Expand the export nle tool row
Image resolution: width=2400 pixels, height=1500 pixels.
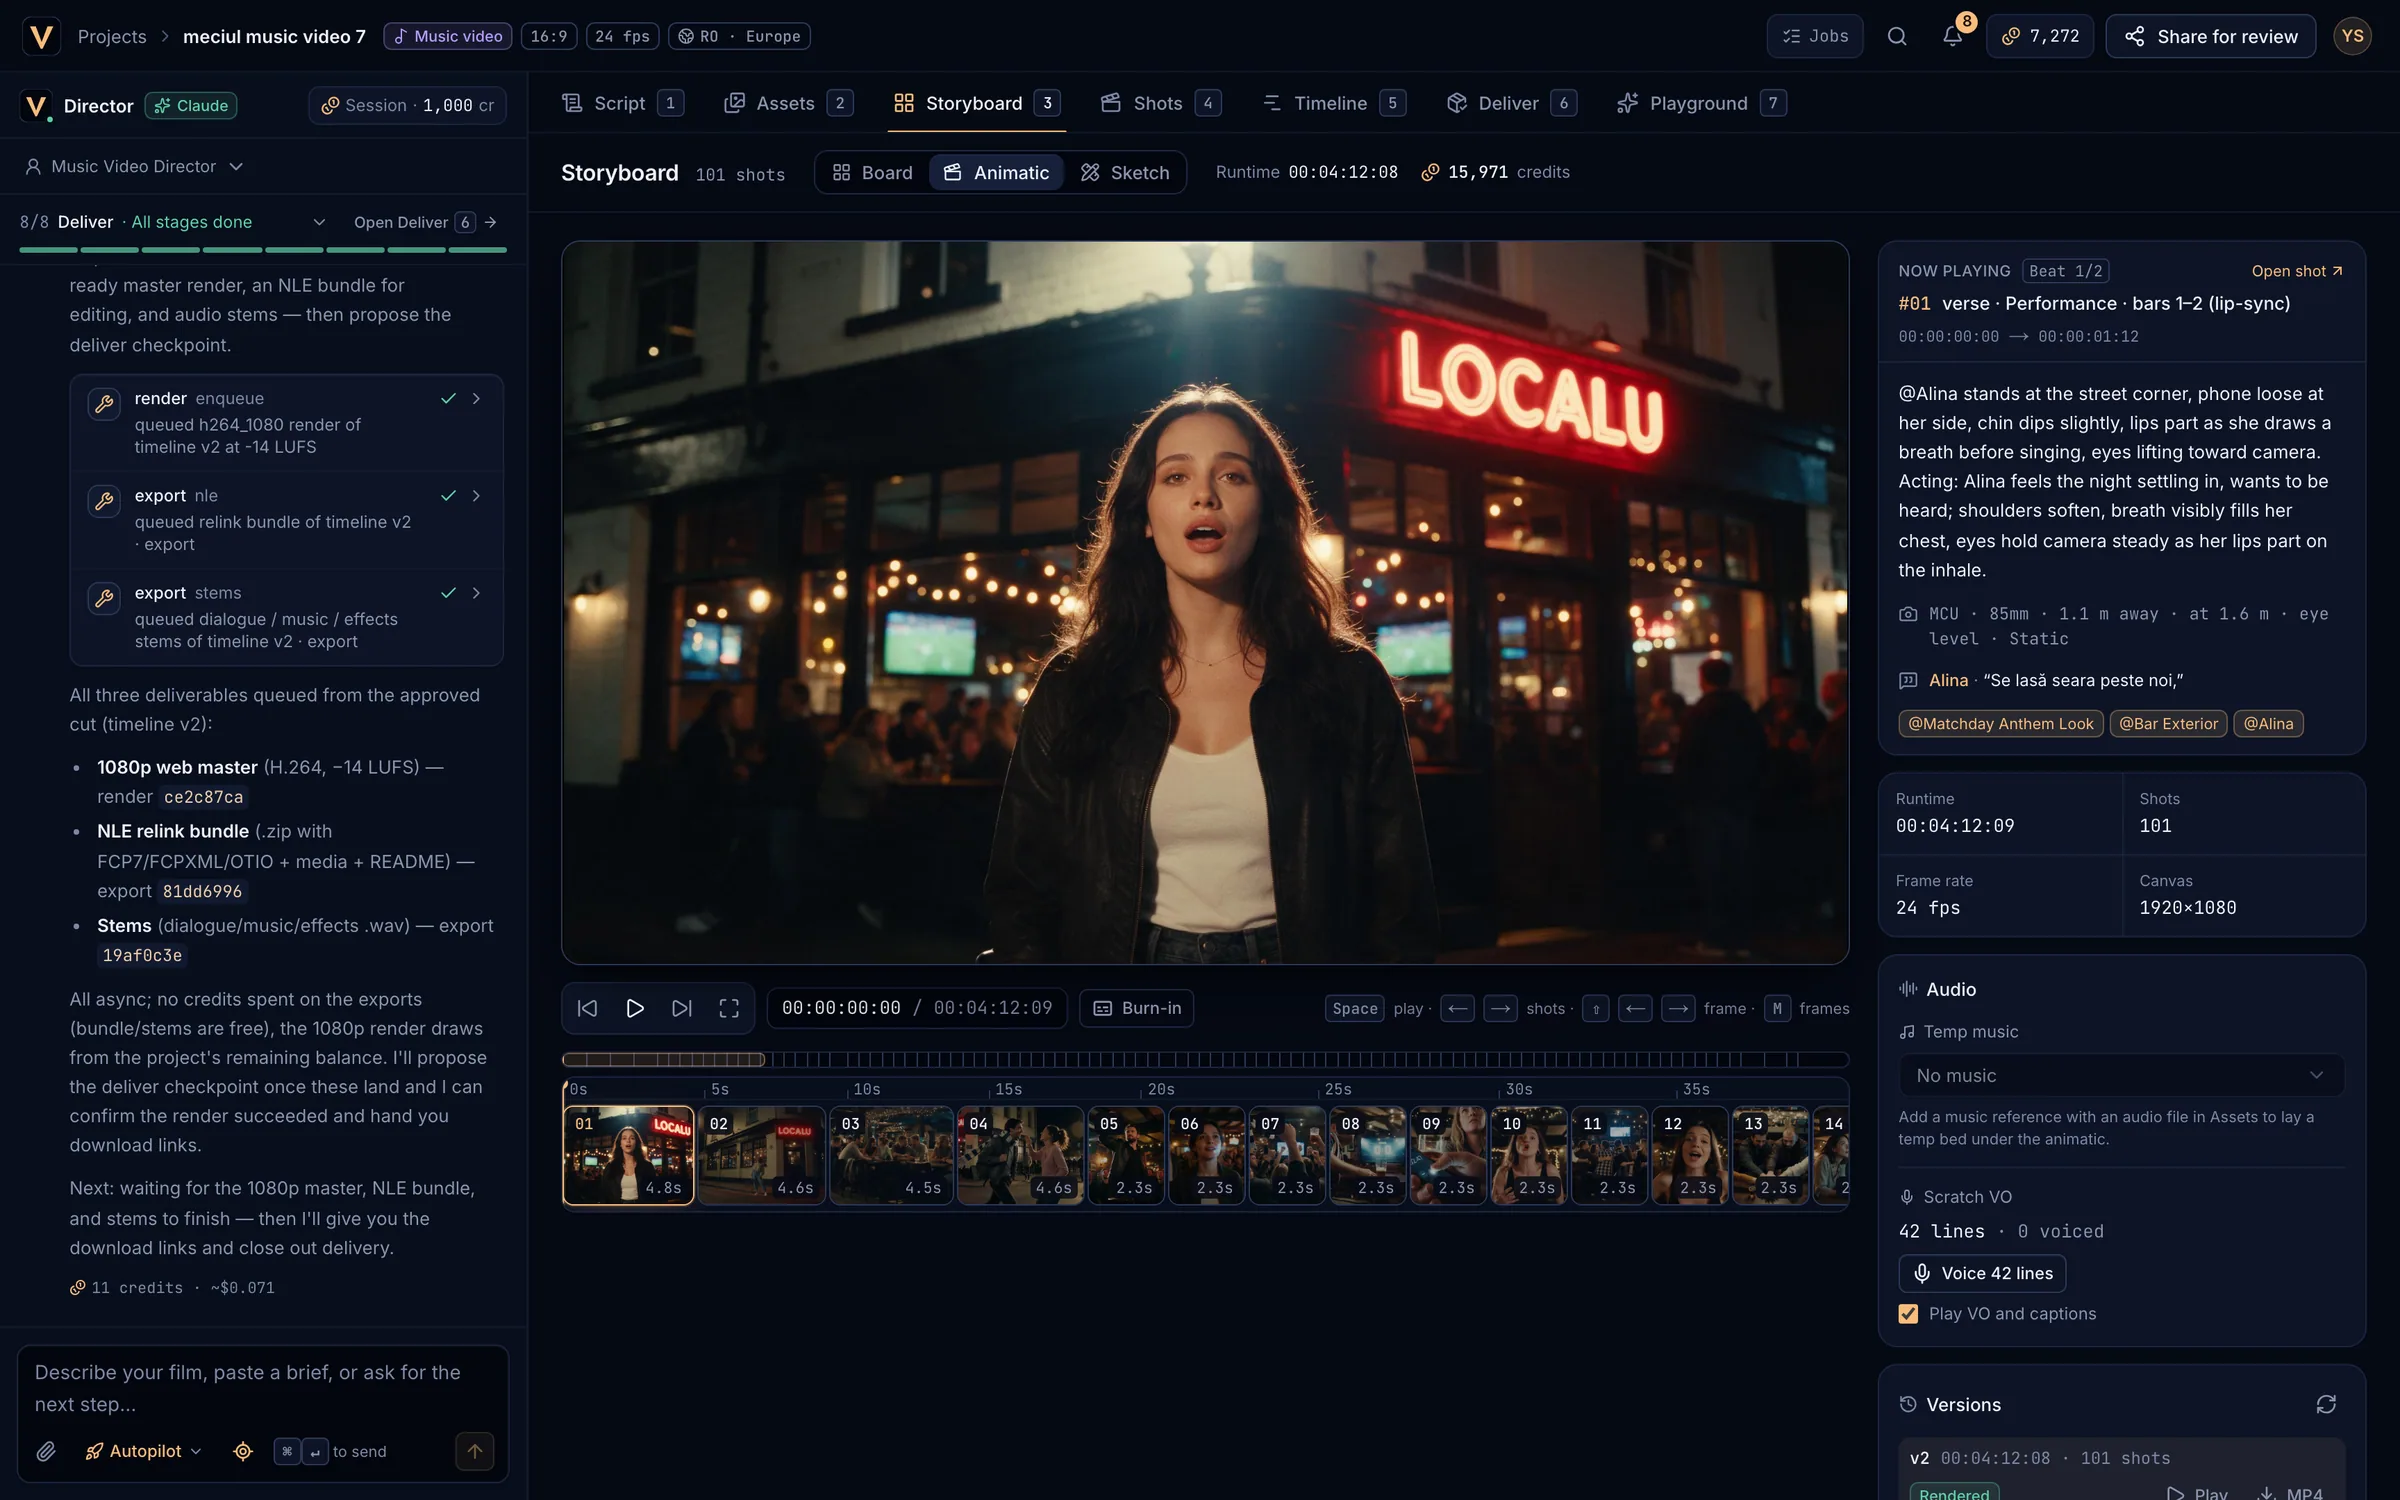[287, 520]
